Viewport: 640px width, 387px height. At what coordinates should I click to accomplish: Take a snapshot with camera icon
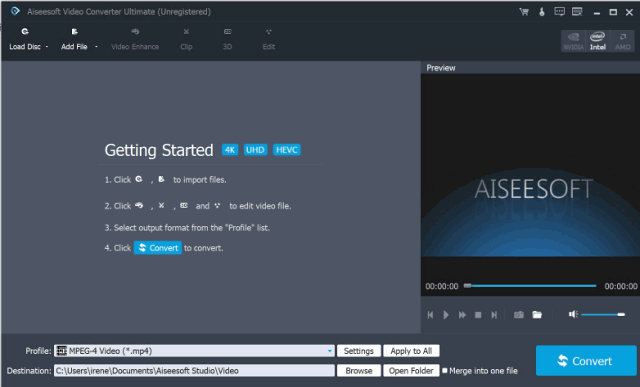point(519,315)
